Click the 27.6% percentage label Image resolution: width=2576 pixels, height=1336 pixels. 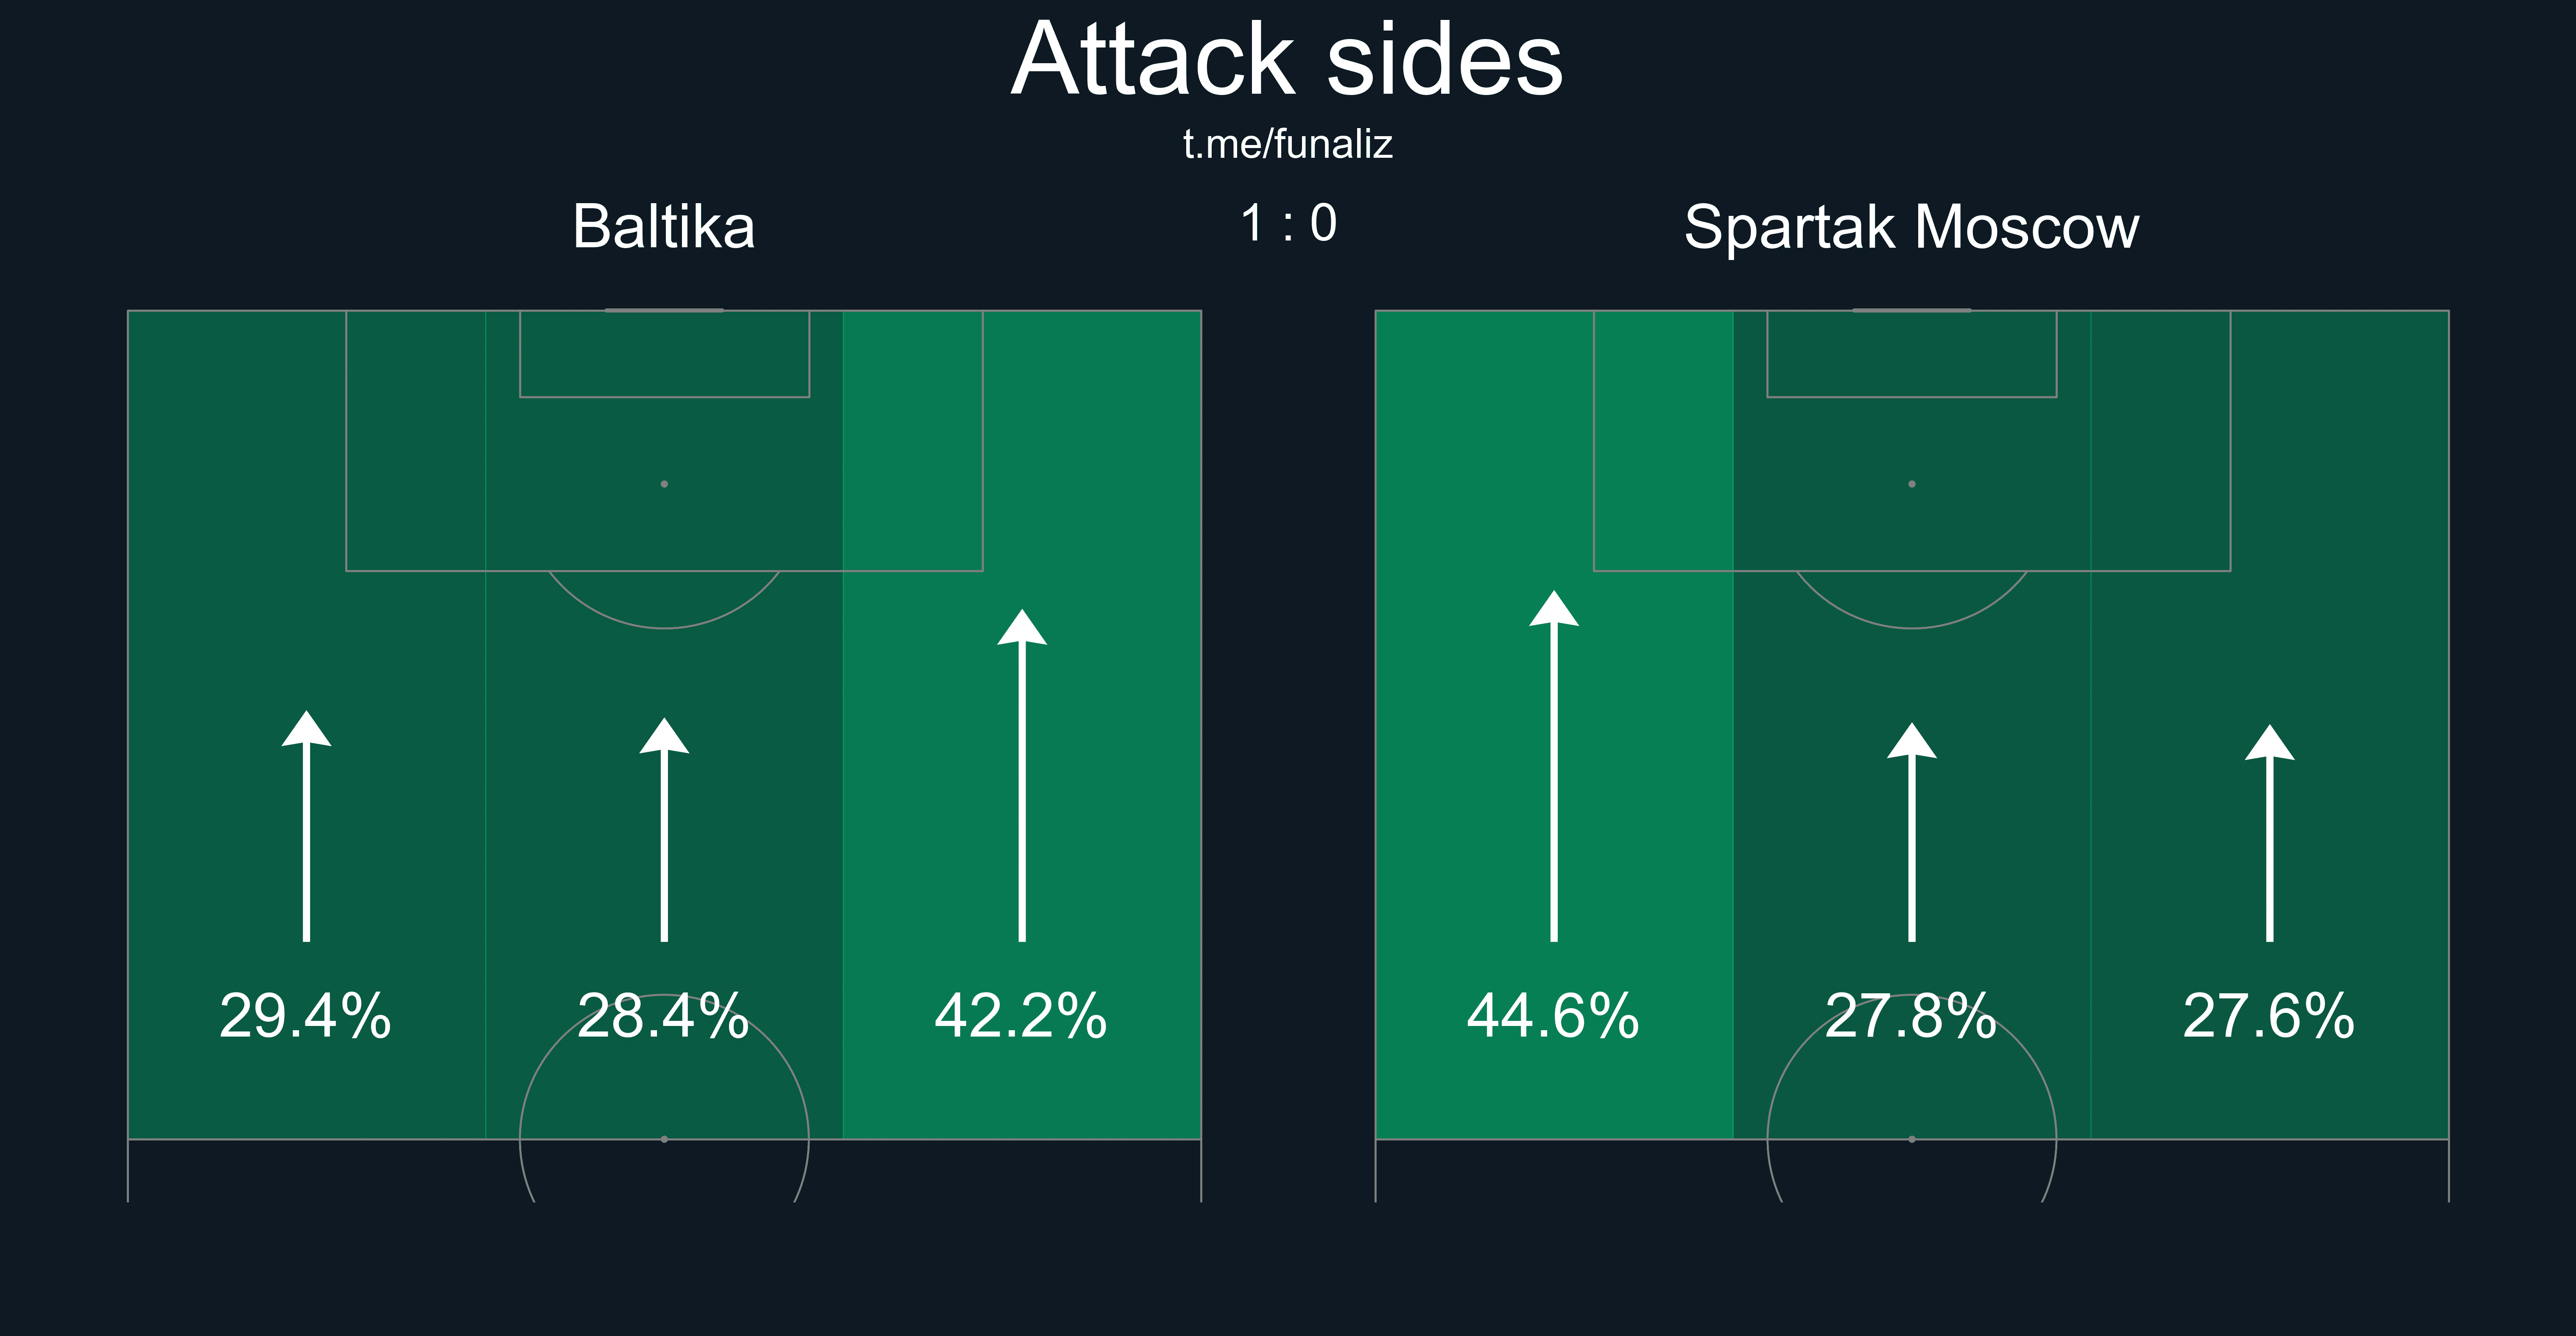(x=2269, y=1016)
